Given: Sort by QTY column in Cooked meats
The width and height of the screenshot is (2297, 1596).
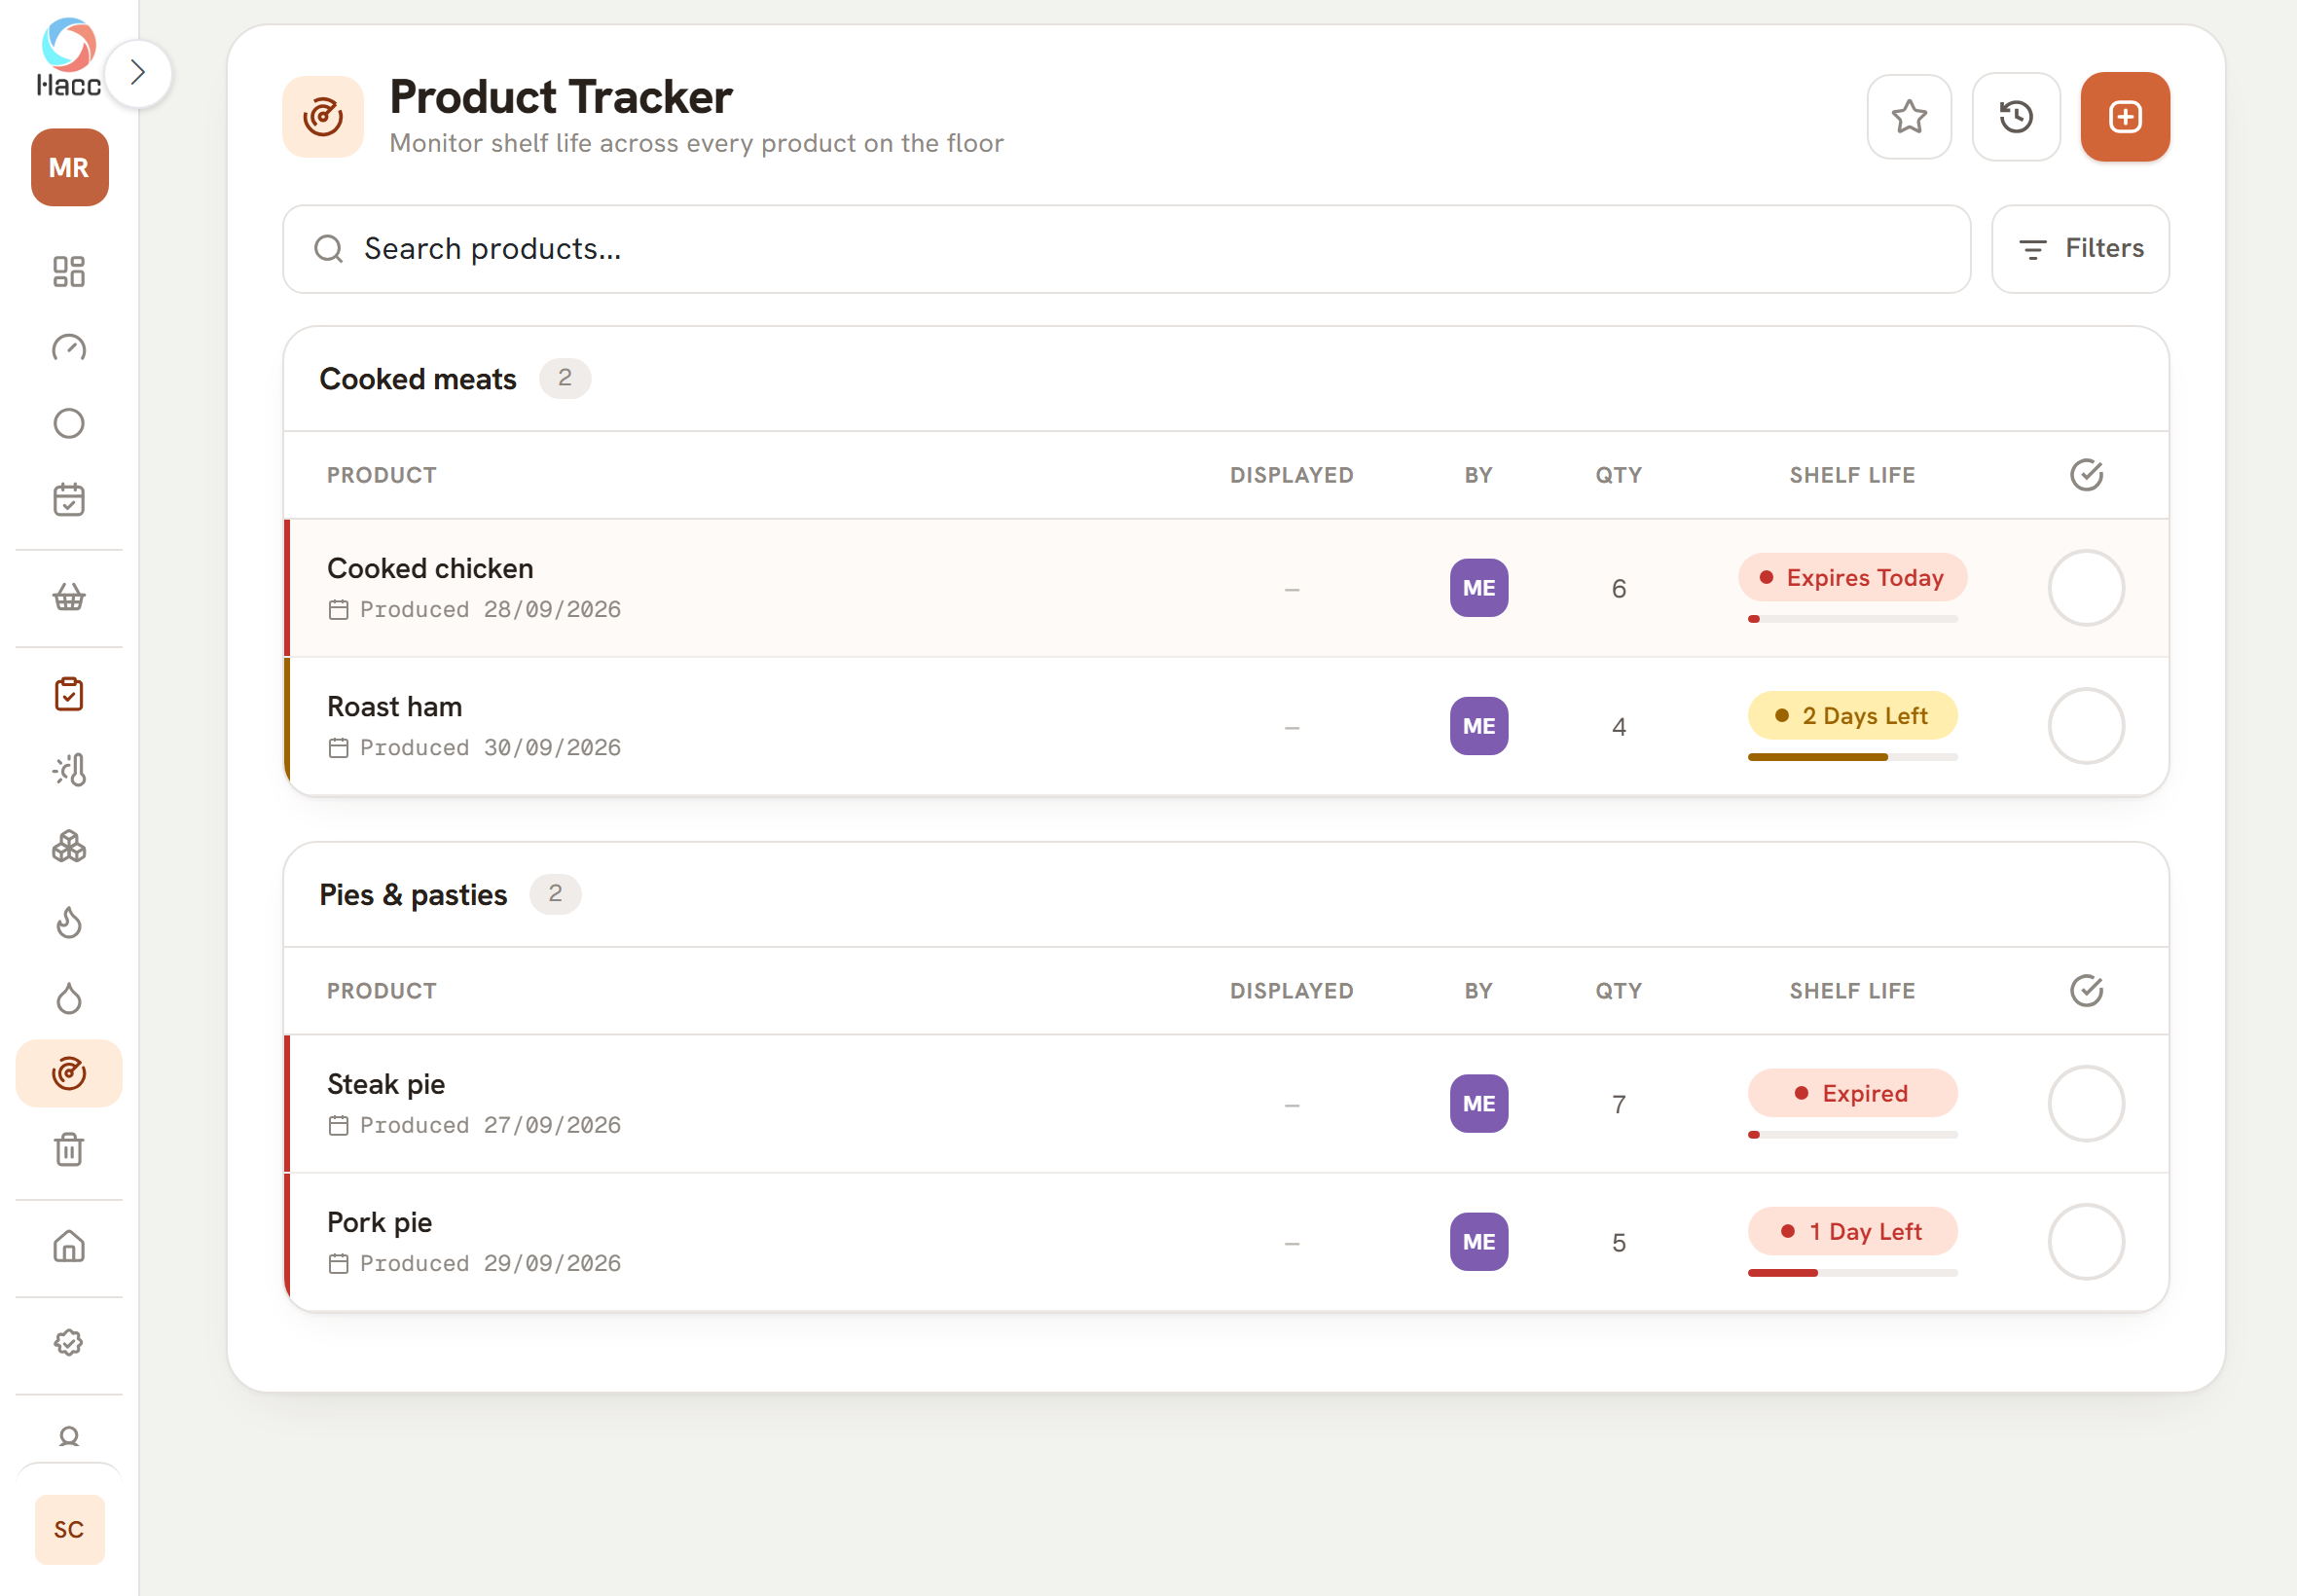Looking at the screenshot, I should point(1618,475).
